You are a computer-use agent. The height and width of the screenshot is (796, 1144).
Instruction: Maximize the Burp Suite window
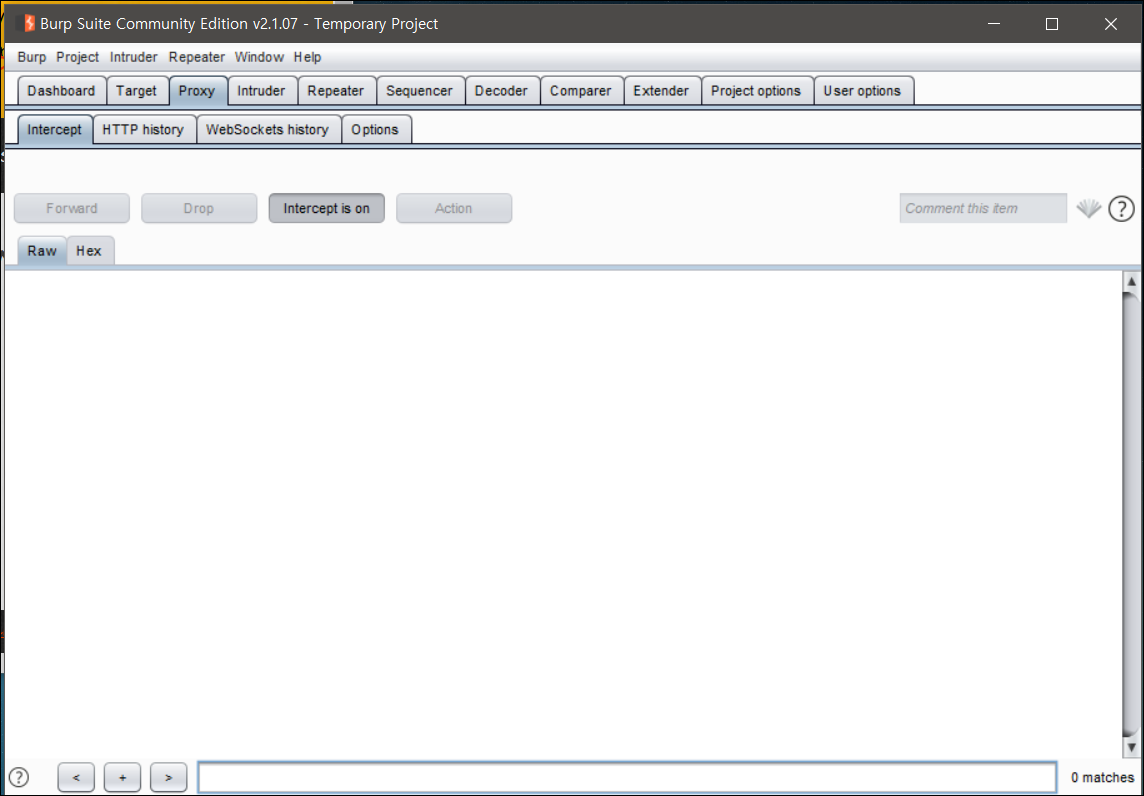(1052, 23)
